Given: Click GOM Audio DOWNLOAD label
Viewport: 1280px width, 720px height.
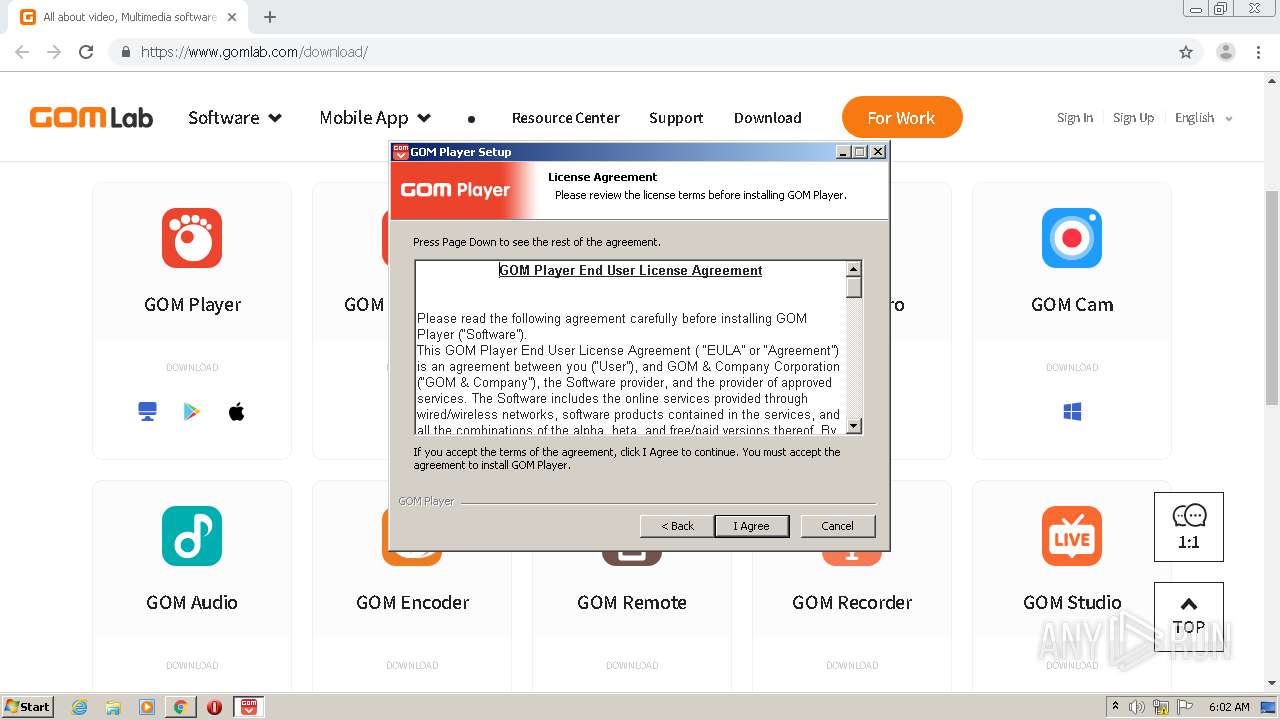Looking at the screenshot, I should coord(192,666).
